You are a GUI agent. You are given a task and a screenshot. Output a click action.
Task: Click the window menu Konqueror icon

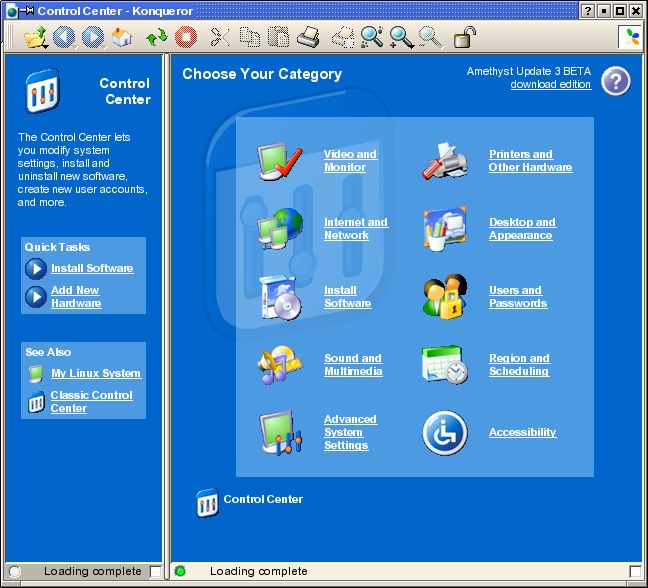tap(12, 11)
